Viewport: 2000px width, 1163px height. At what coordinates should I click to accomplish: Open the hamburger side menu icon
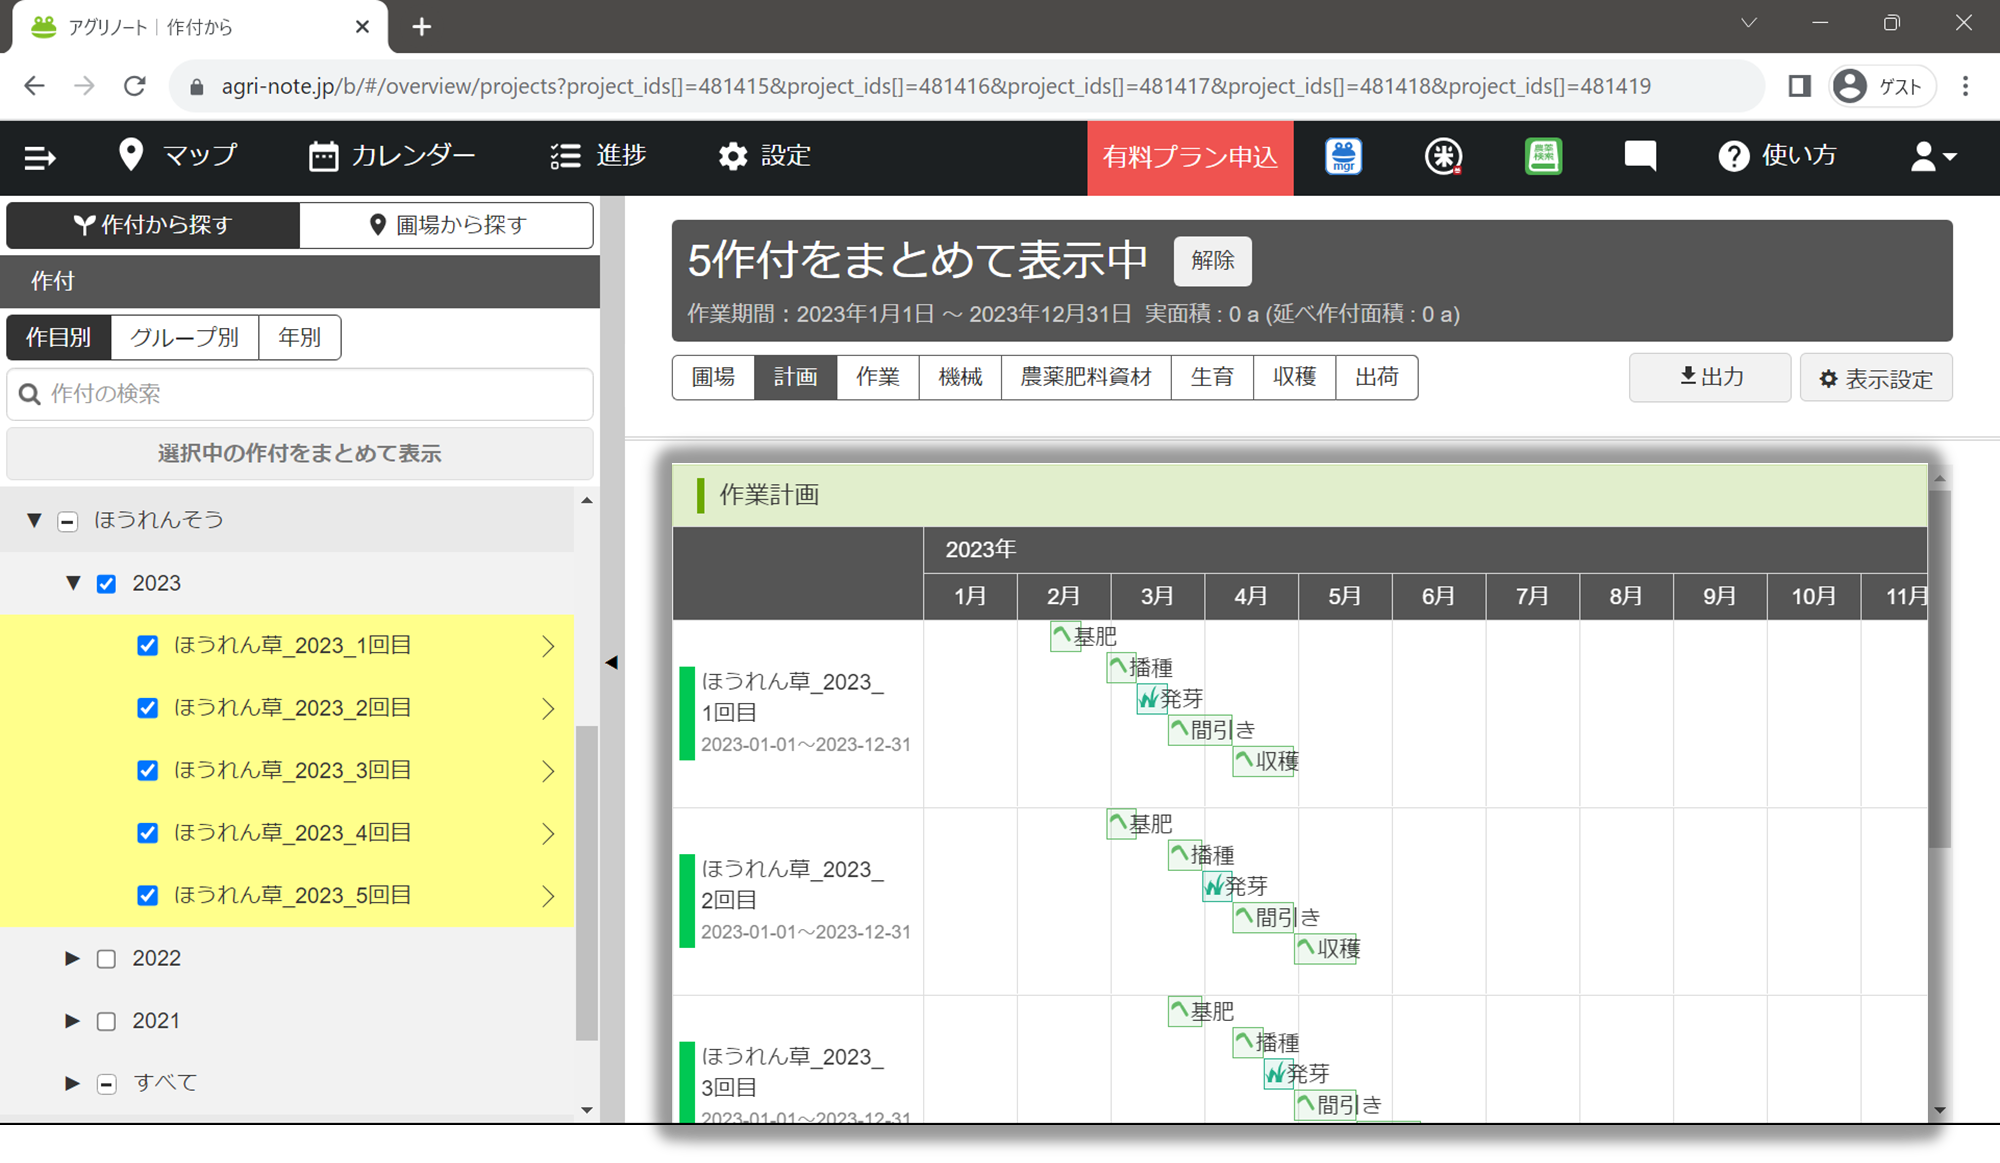(x=40, y=157)
